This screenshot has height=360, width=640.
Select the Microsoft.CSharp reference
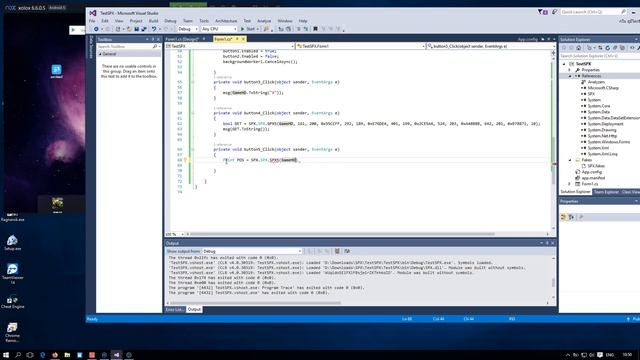[603, 88]
